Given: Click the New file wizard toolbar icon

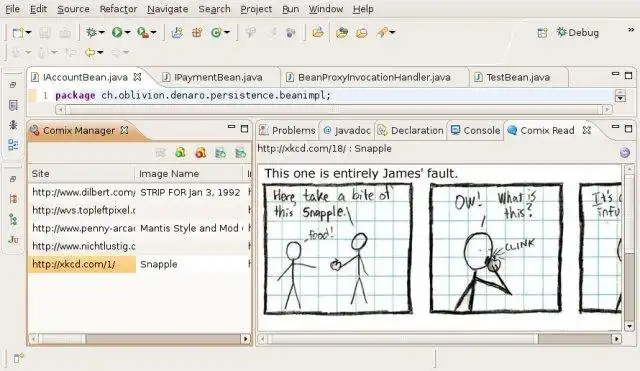Looking at the screenshot, I should pyautogui.click(x=18, y=33).
